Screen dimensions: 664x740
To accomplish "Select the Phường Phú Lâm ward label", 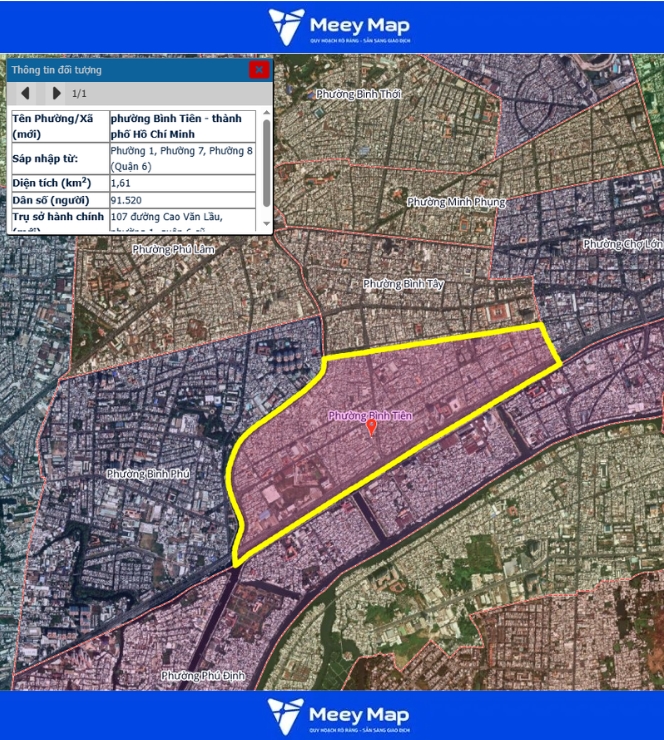I will click(x=174, y=249).
